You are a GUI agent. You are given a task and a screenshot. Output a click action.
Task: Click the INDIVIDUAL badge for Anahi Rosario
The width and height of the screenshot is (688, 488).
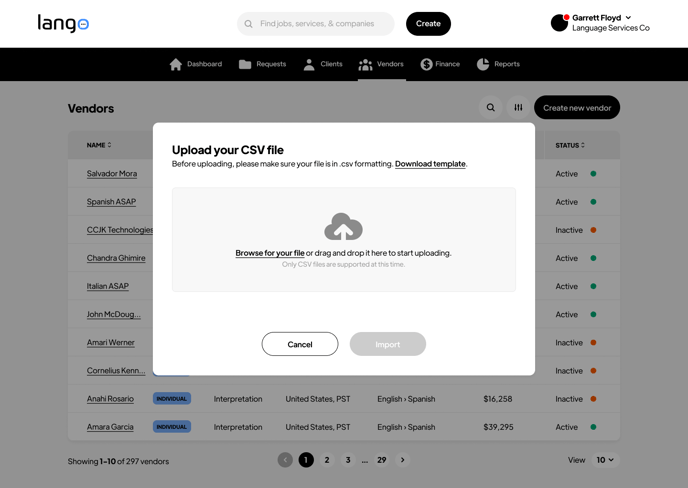pyautogui.click(x=172, y=398)
